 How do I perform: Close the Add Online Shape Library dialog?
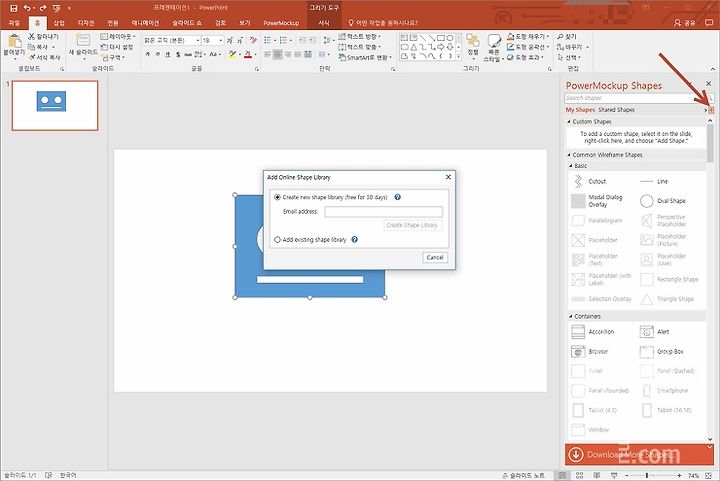pyautogui.click(x=448, y=177)
